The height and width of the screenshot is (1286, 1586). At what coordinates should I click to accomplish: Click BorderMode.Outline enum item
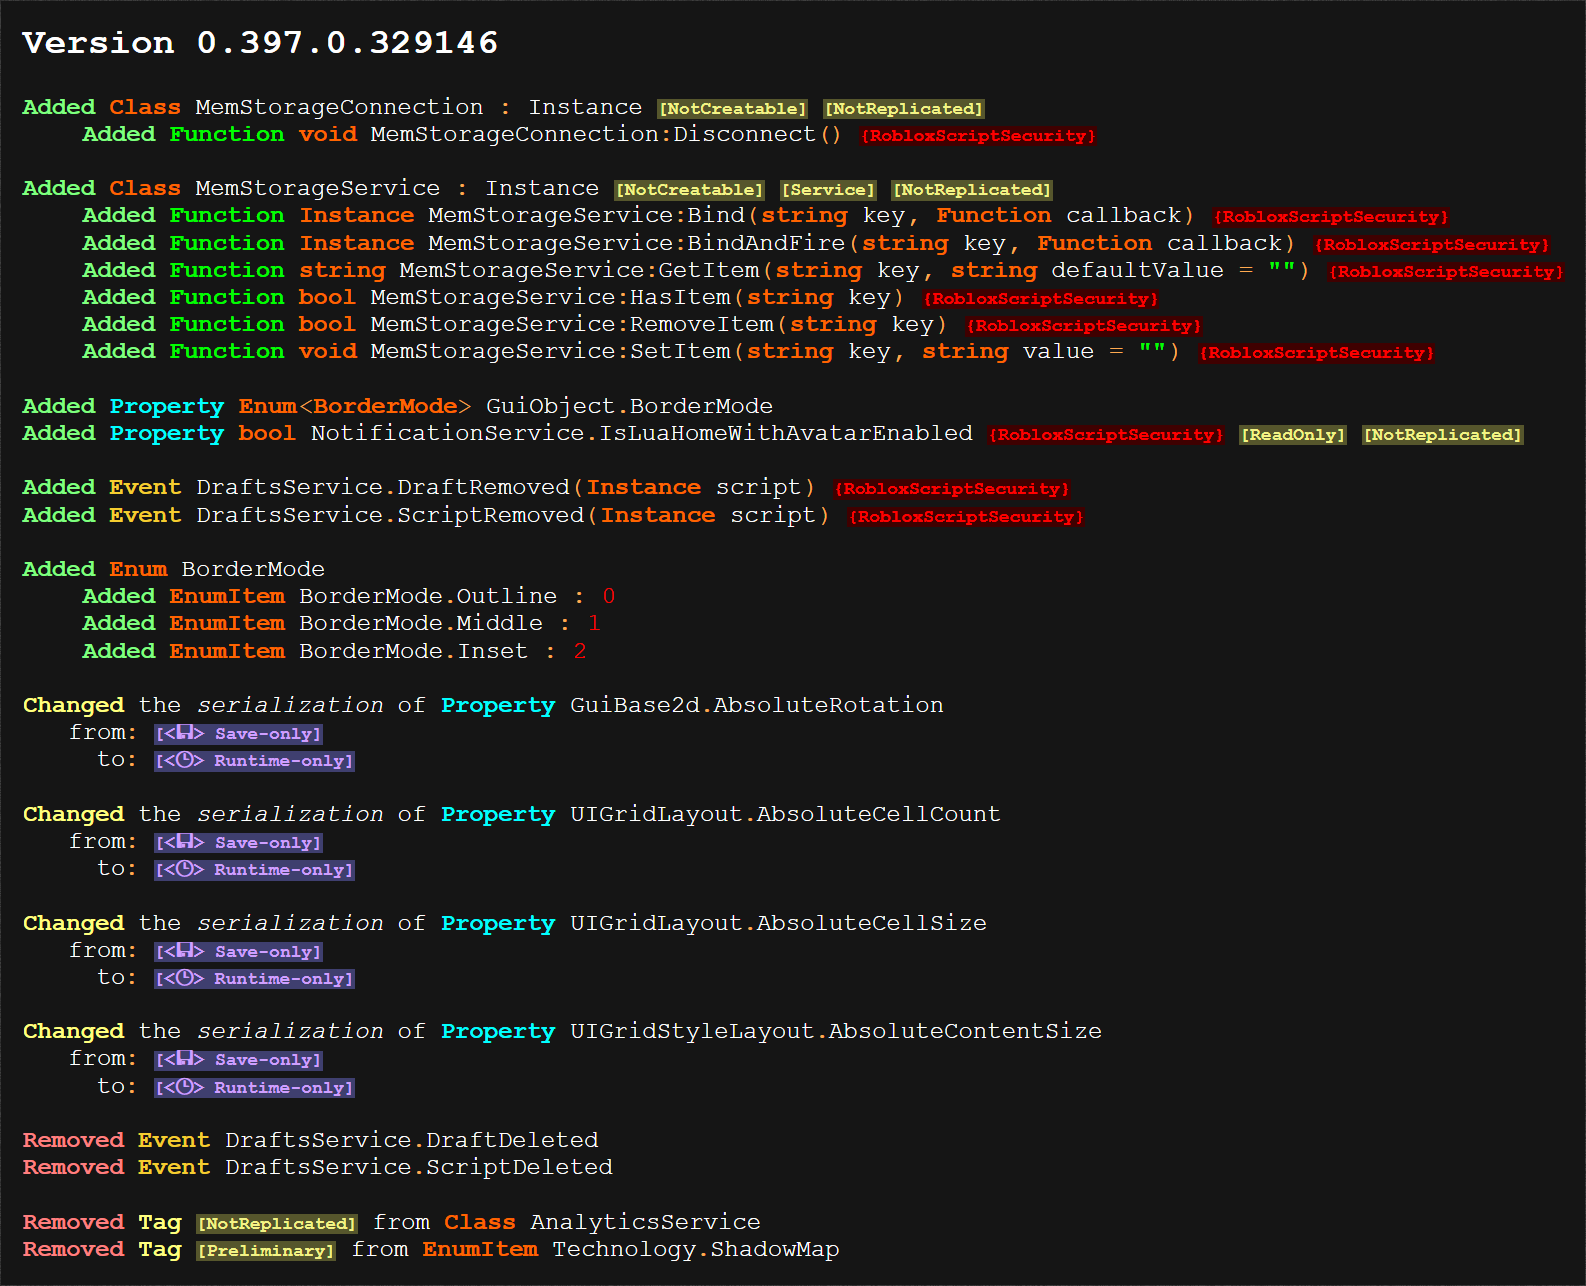[x=428, y=596]
